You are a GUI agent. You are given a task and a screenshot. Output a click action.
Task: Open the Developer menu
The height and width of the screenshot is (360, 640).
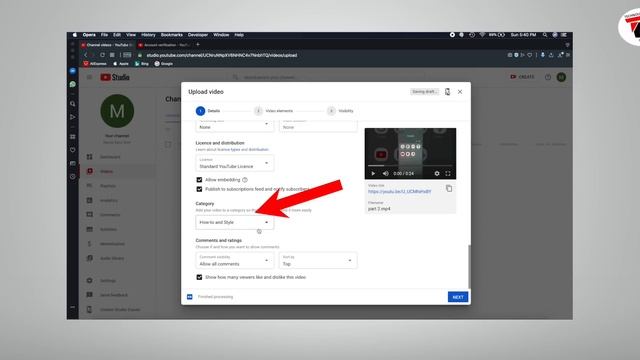click(x=198, y=35)
